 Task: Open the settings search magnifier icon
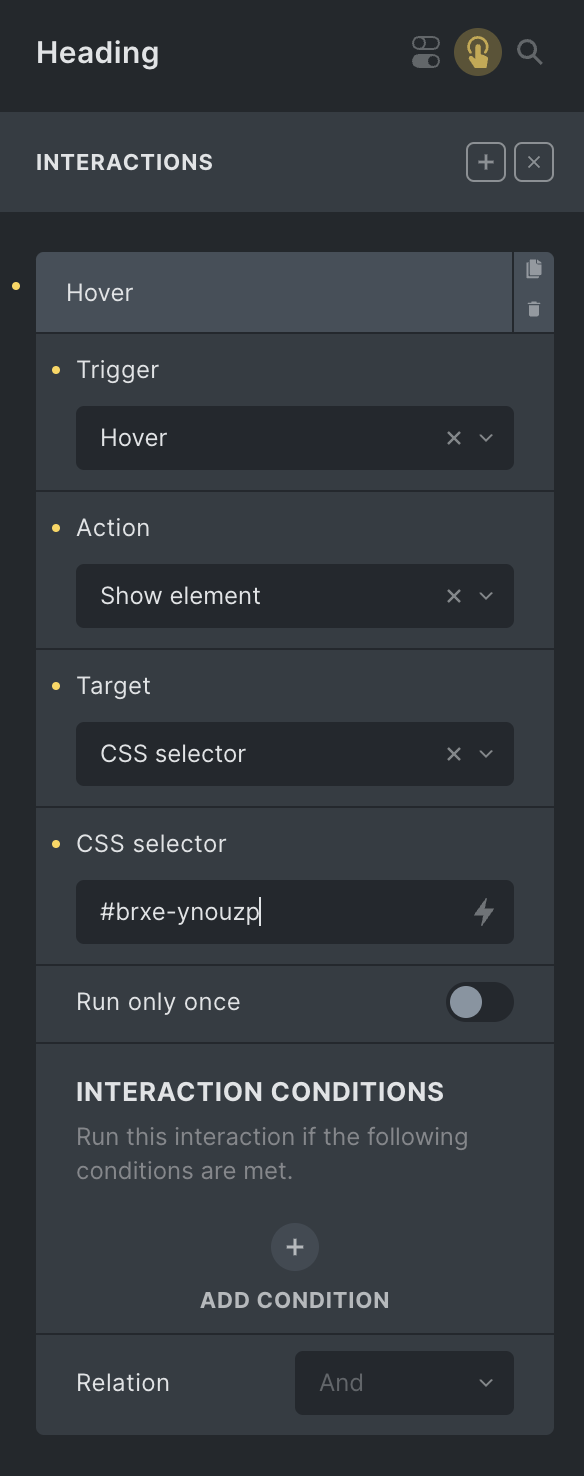[530, 52]
